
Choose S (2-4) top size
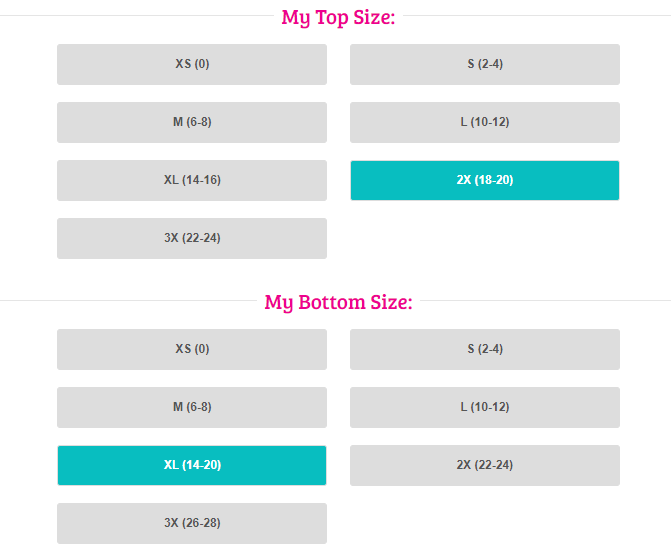pos(484,64)
